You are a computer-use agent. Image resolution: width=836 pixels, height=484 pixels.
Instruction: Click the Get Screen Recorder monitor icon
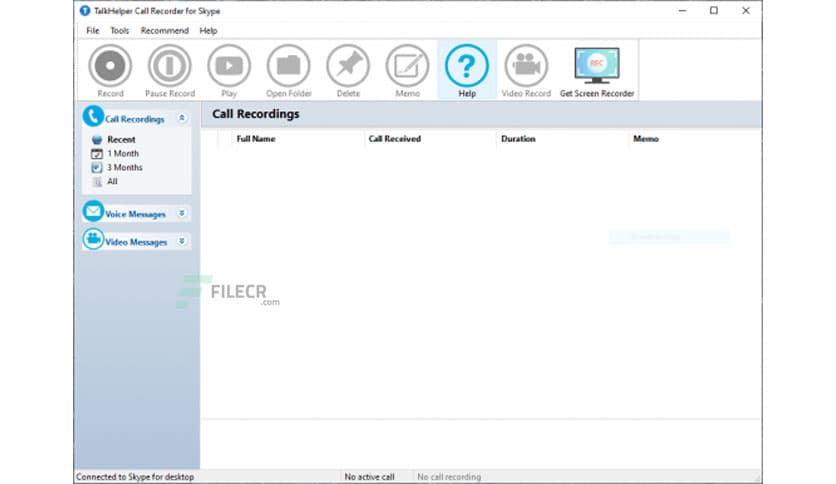(597, 66)
